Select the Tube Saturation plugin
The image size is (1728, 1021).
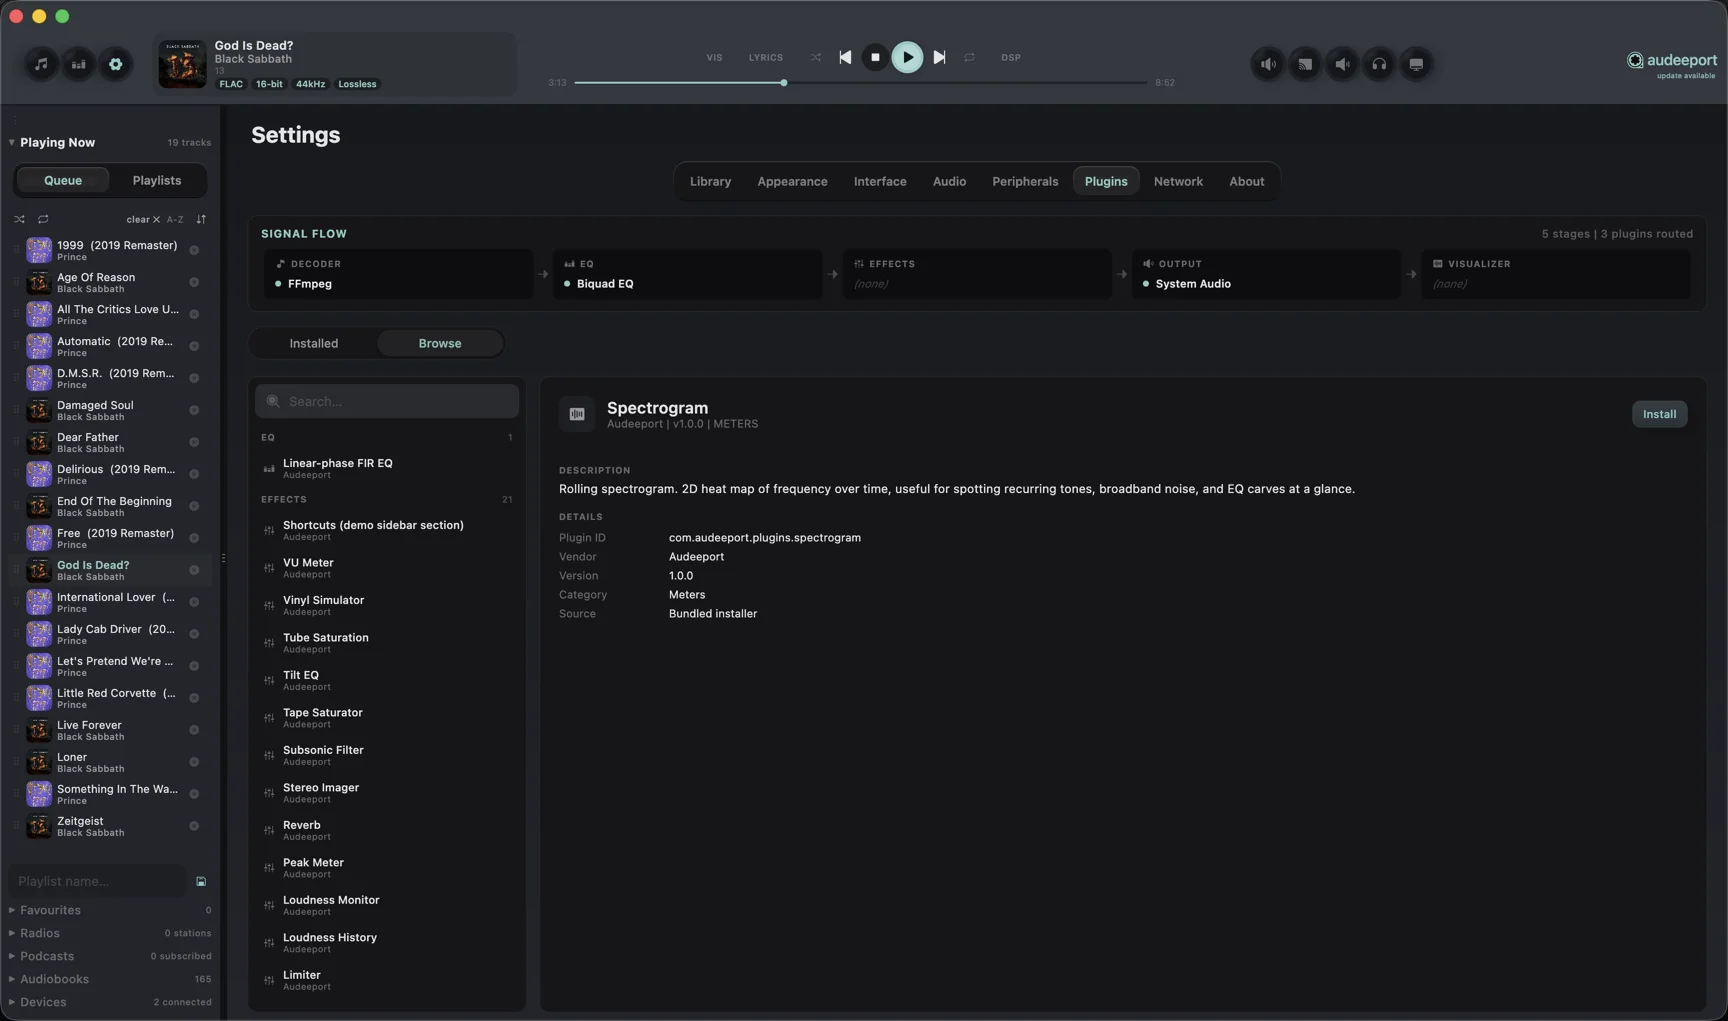(387, 643)
